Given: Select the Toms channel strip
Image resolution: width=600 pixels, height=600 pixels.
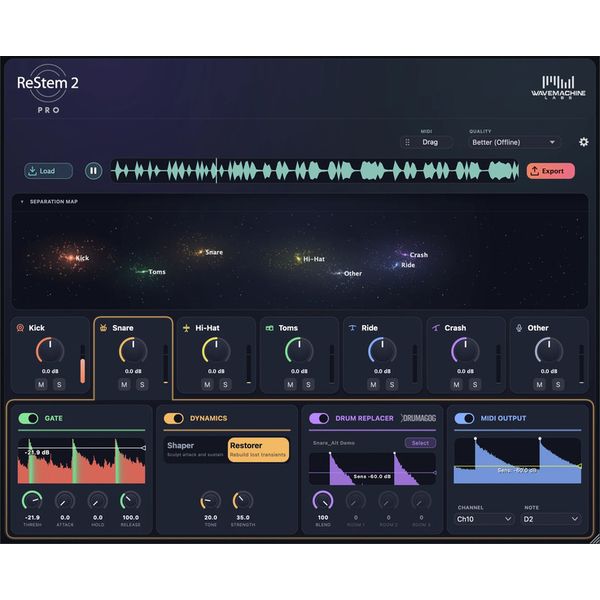Looking at the screenshot, I should (x=299, y=355).
